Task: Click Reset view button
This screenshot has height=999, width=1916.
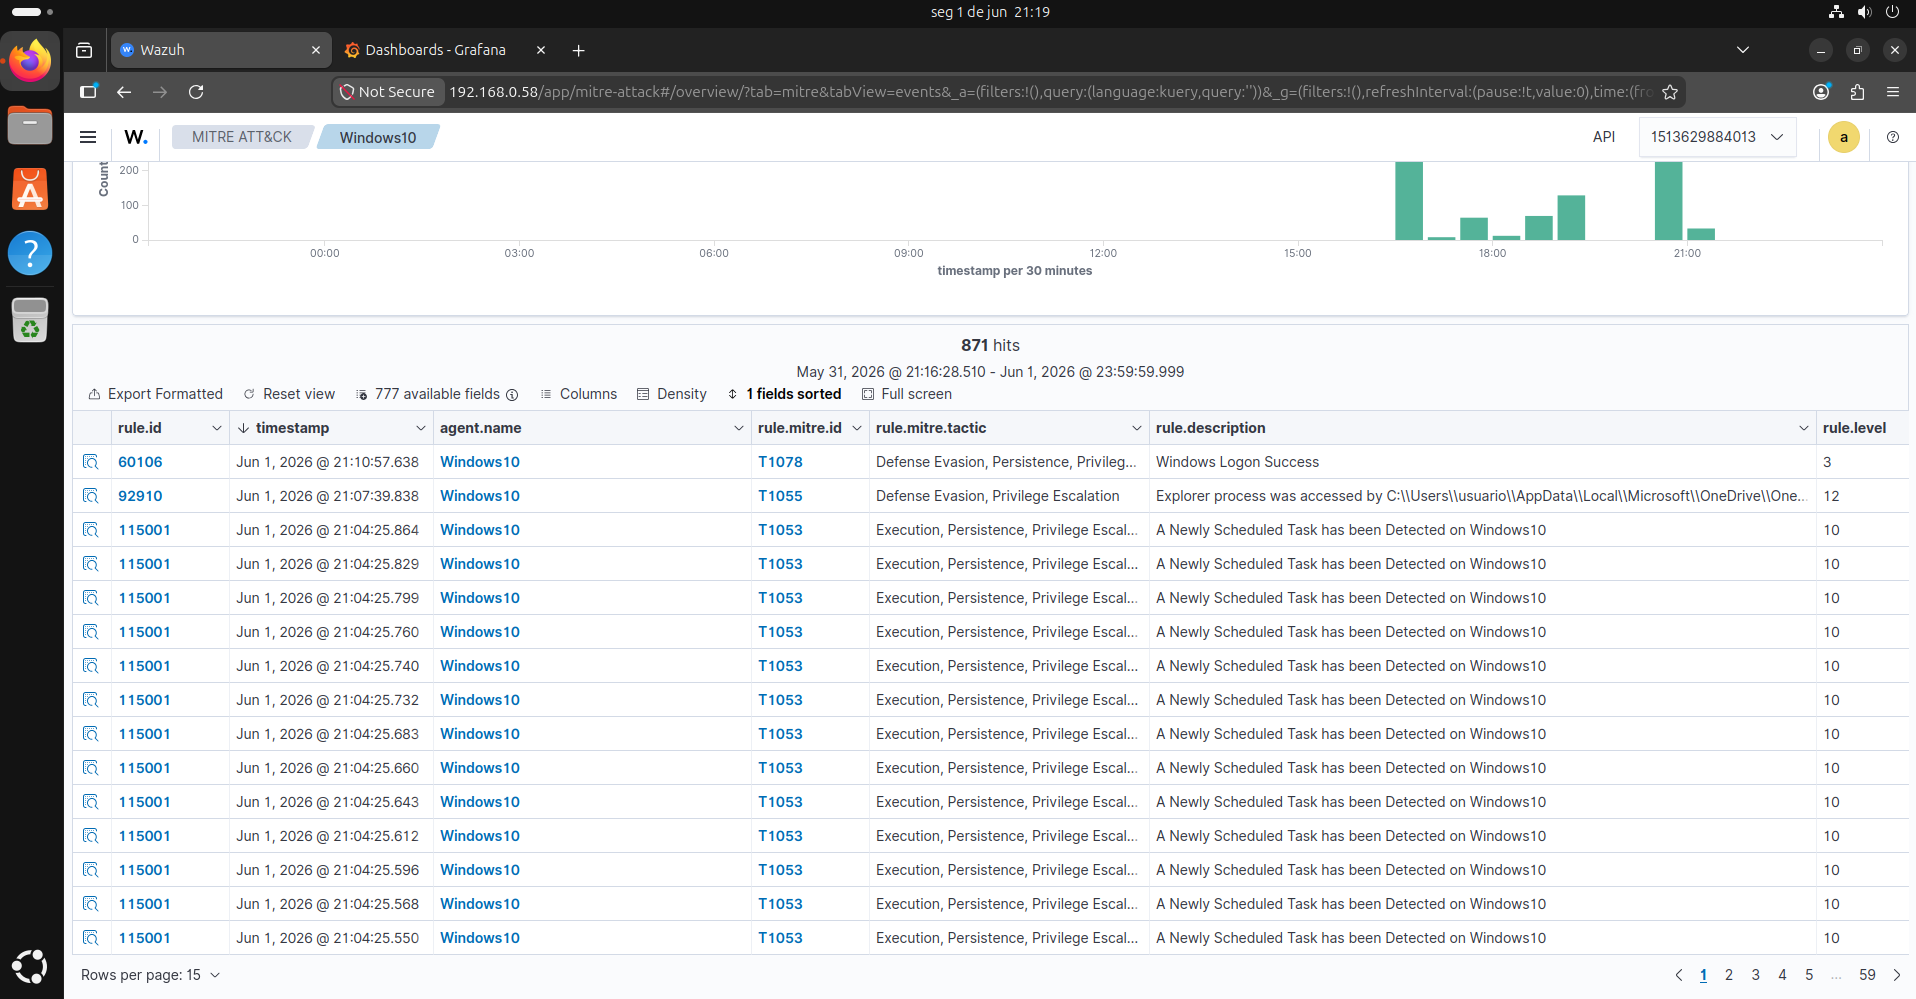Action: coord(289,394)
